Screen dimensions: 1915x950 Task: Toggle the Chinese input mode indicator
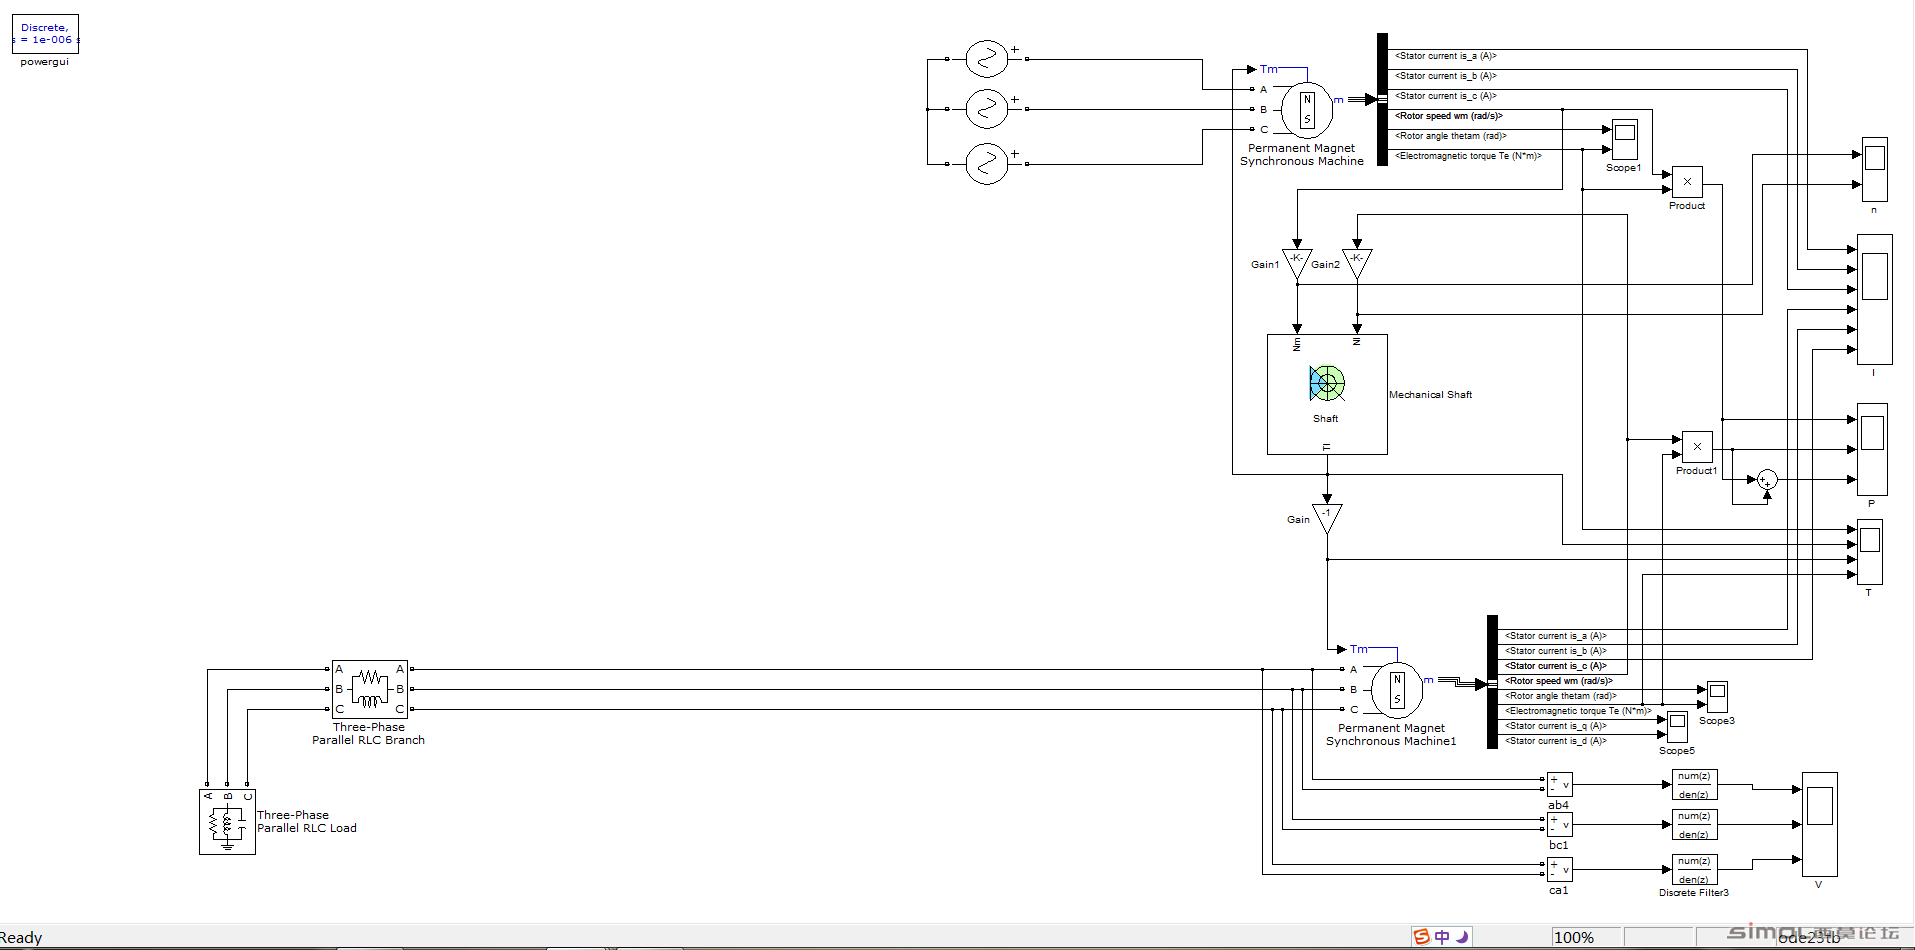pos(1442,937)
